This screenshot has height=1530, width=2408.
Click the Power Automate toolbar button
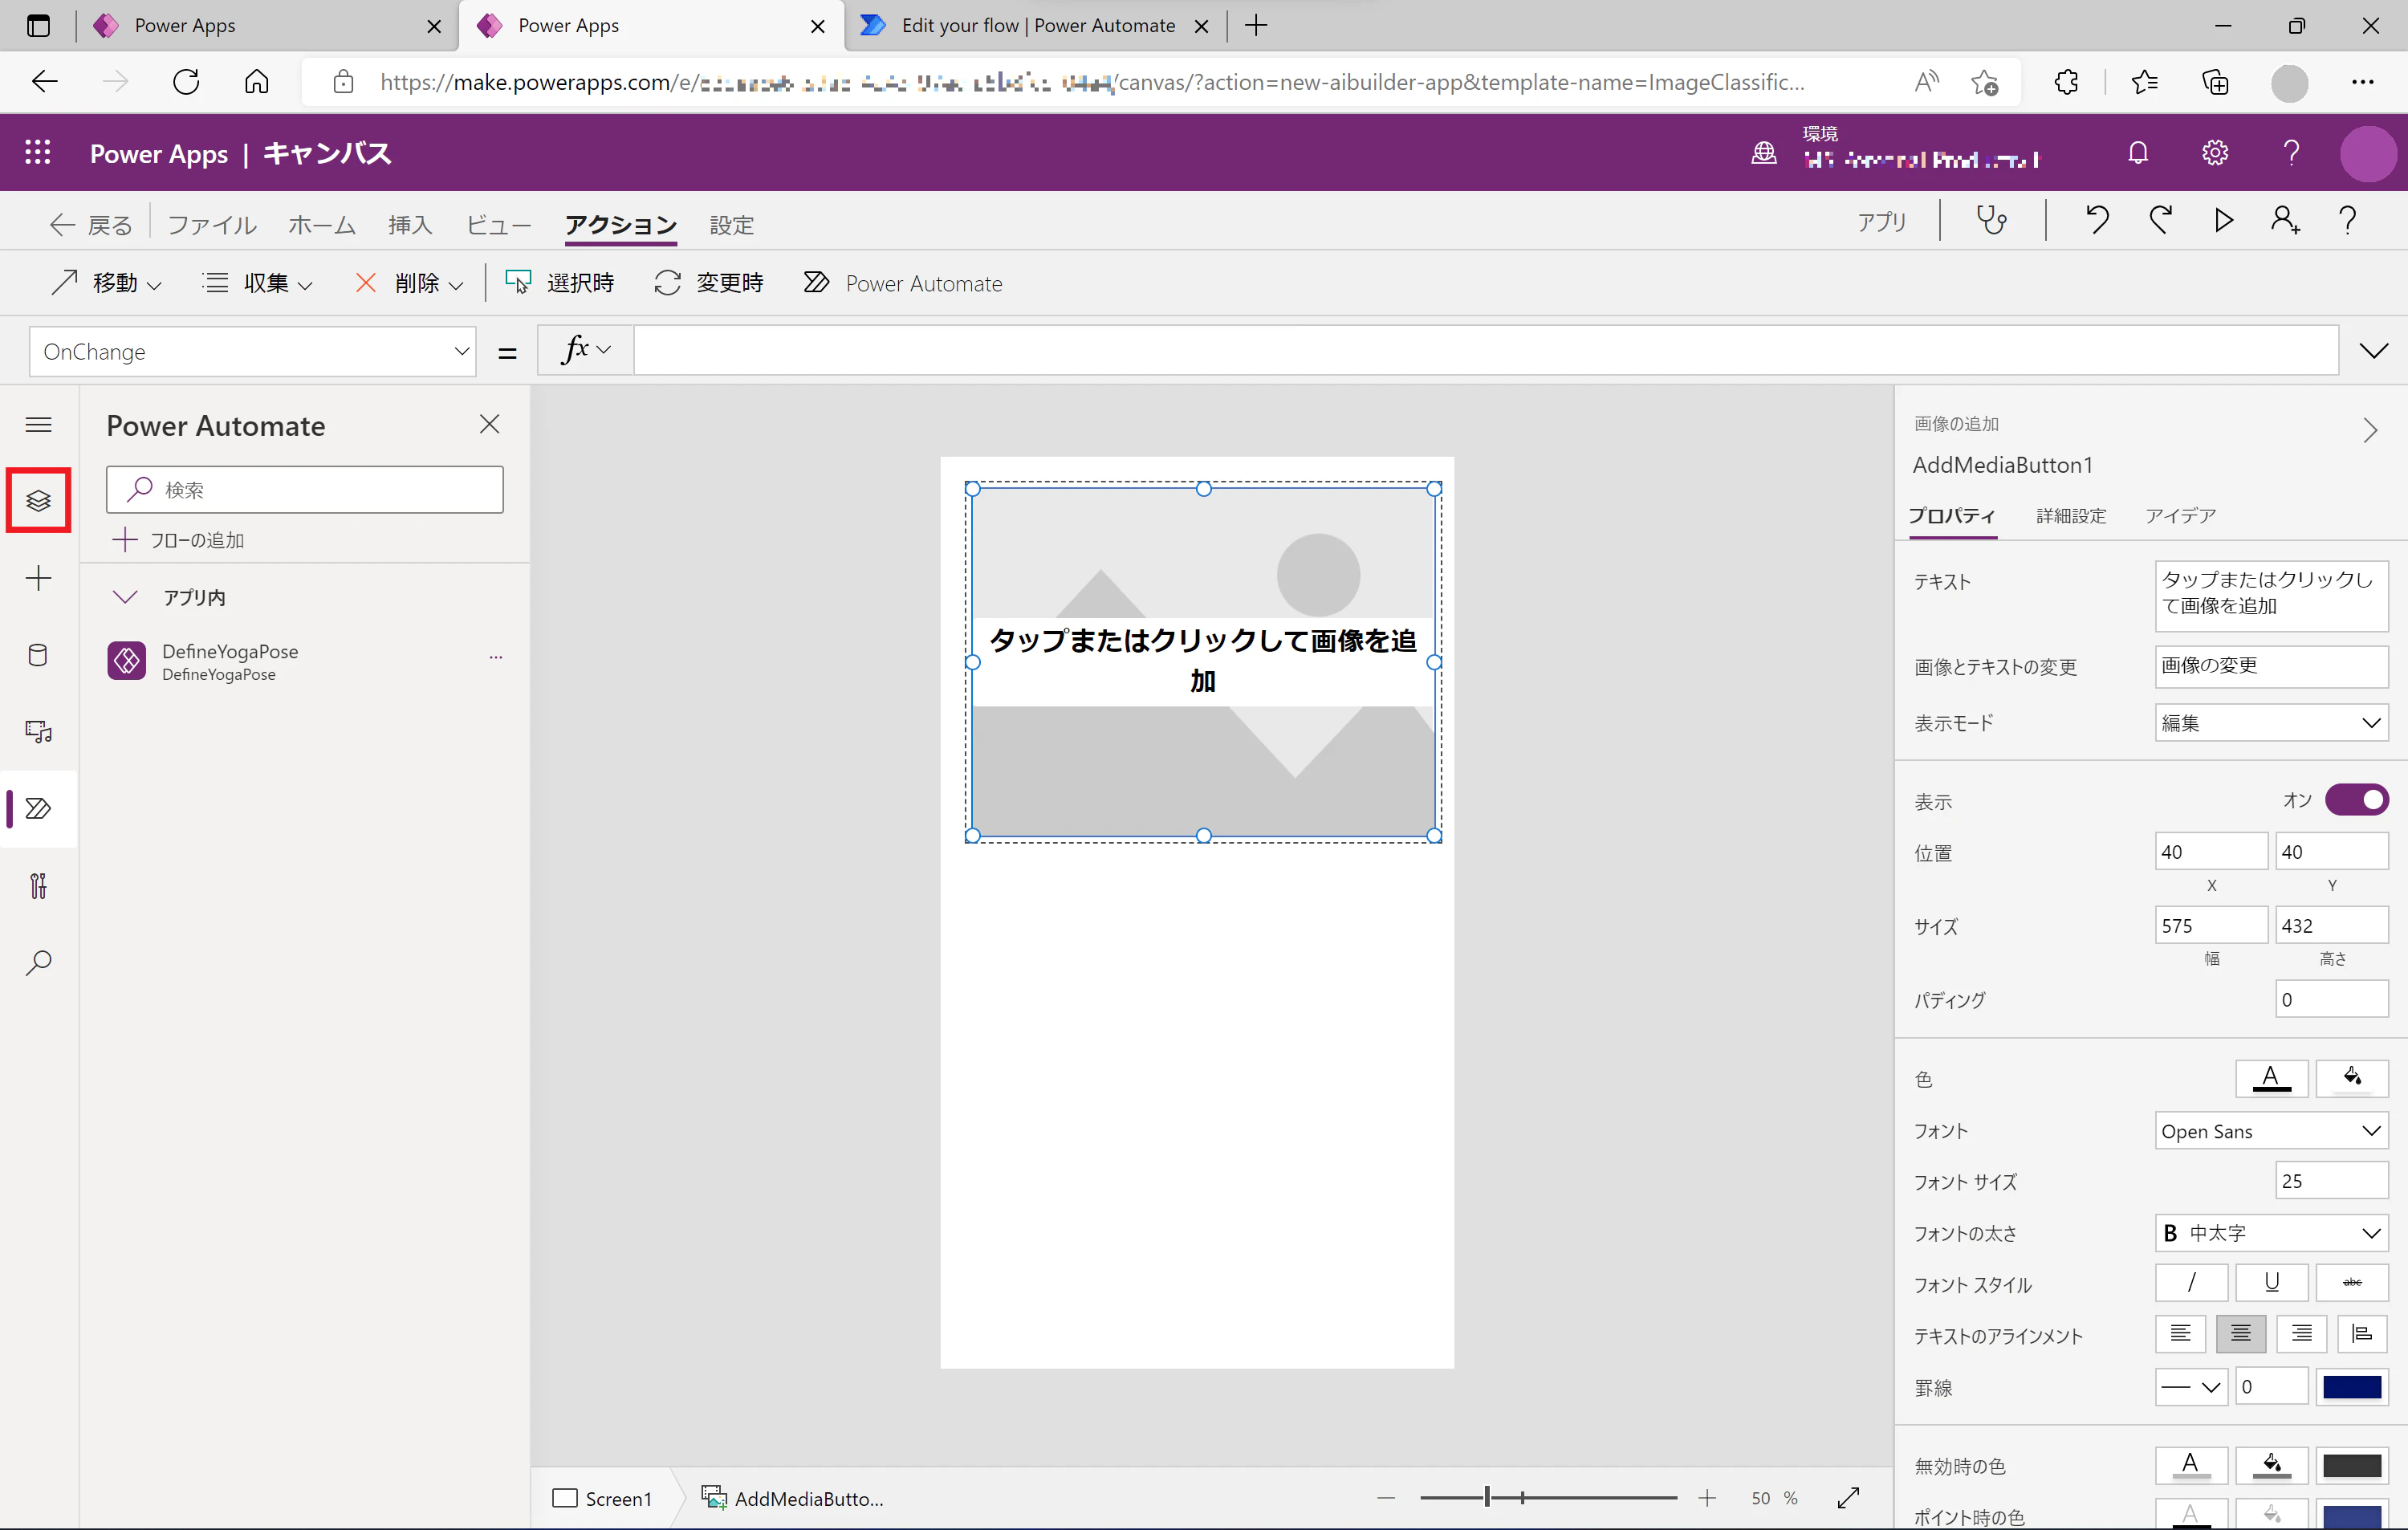pos(903,284)
